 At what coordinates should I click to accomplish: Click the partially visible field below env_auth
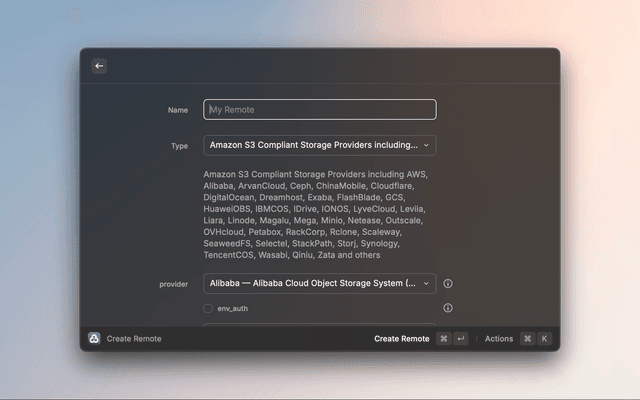320,324
